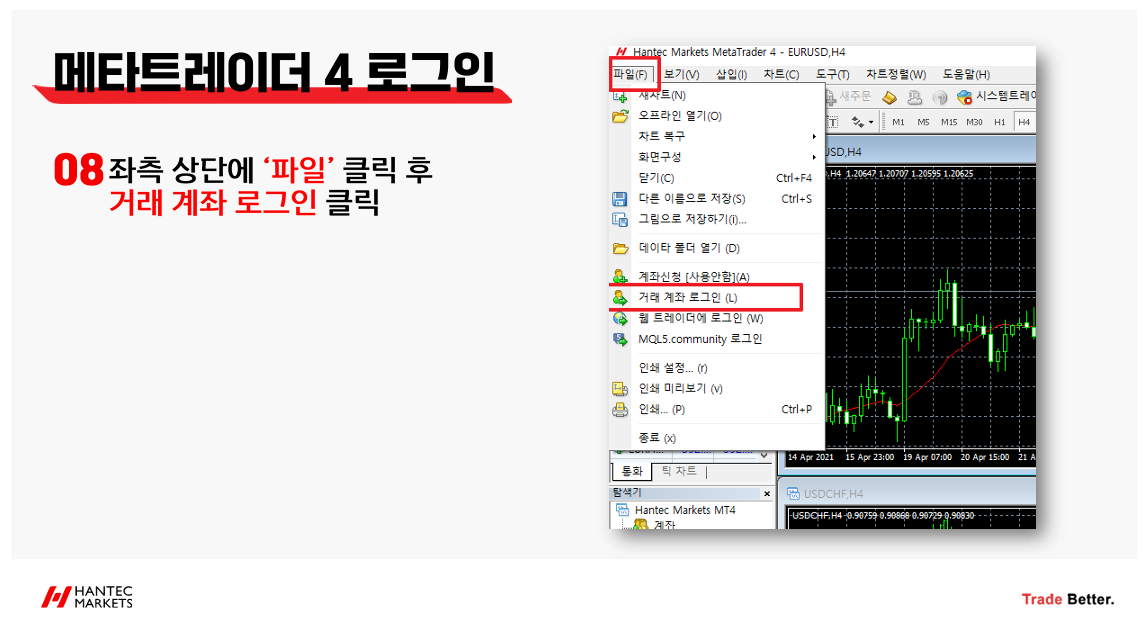Select Hantec Markets MT4 tree item
Viewport: 1148px width, 644px height.
pyautogui.click(x=685, y=510)
